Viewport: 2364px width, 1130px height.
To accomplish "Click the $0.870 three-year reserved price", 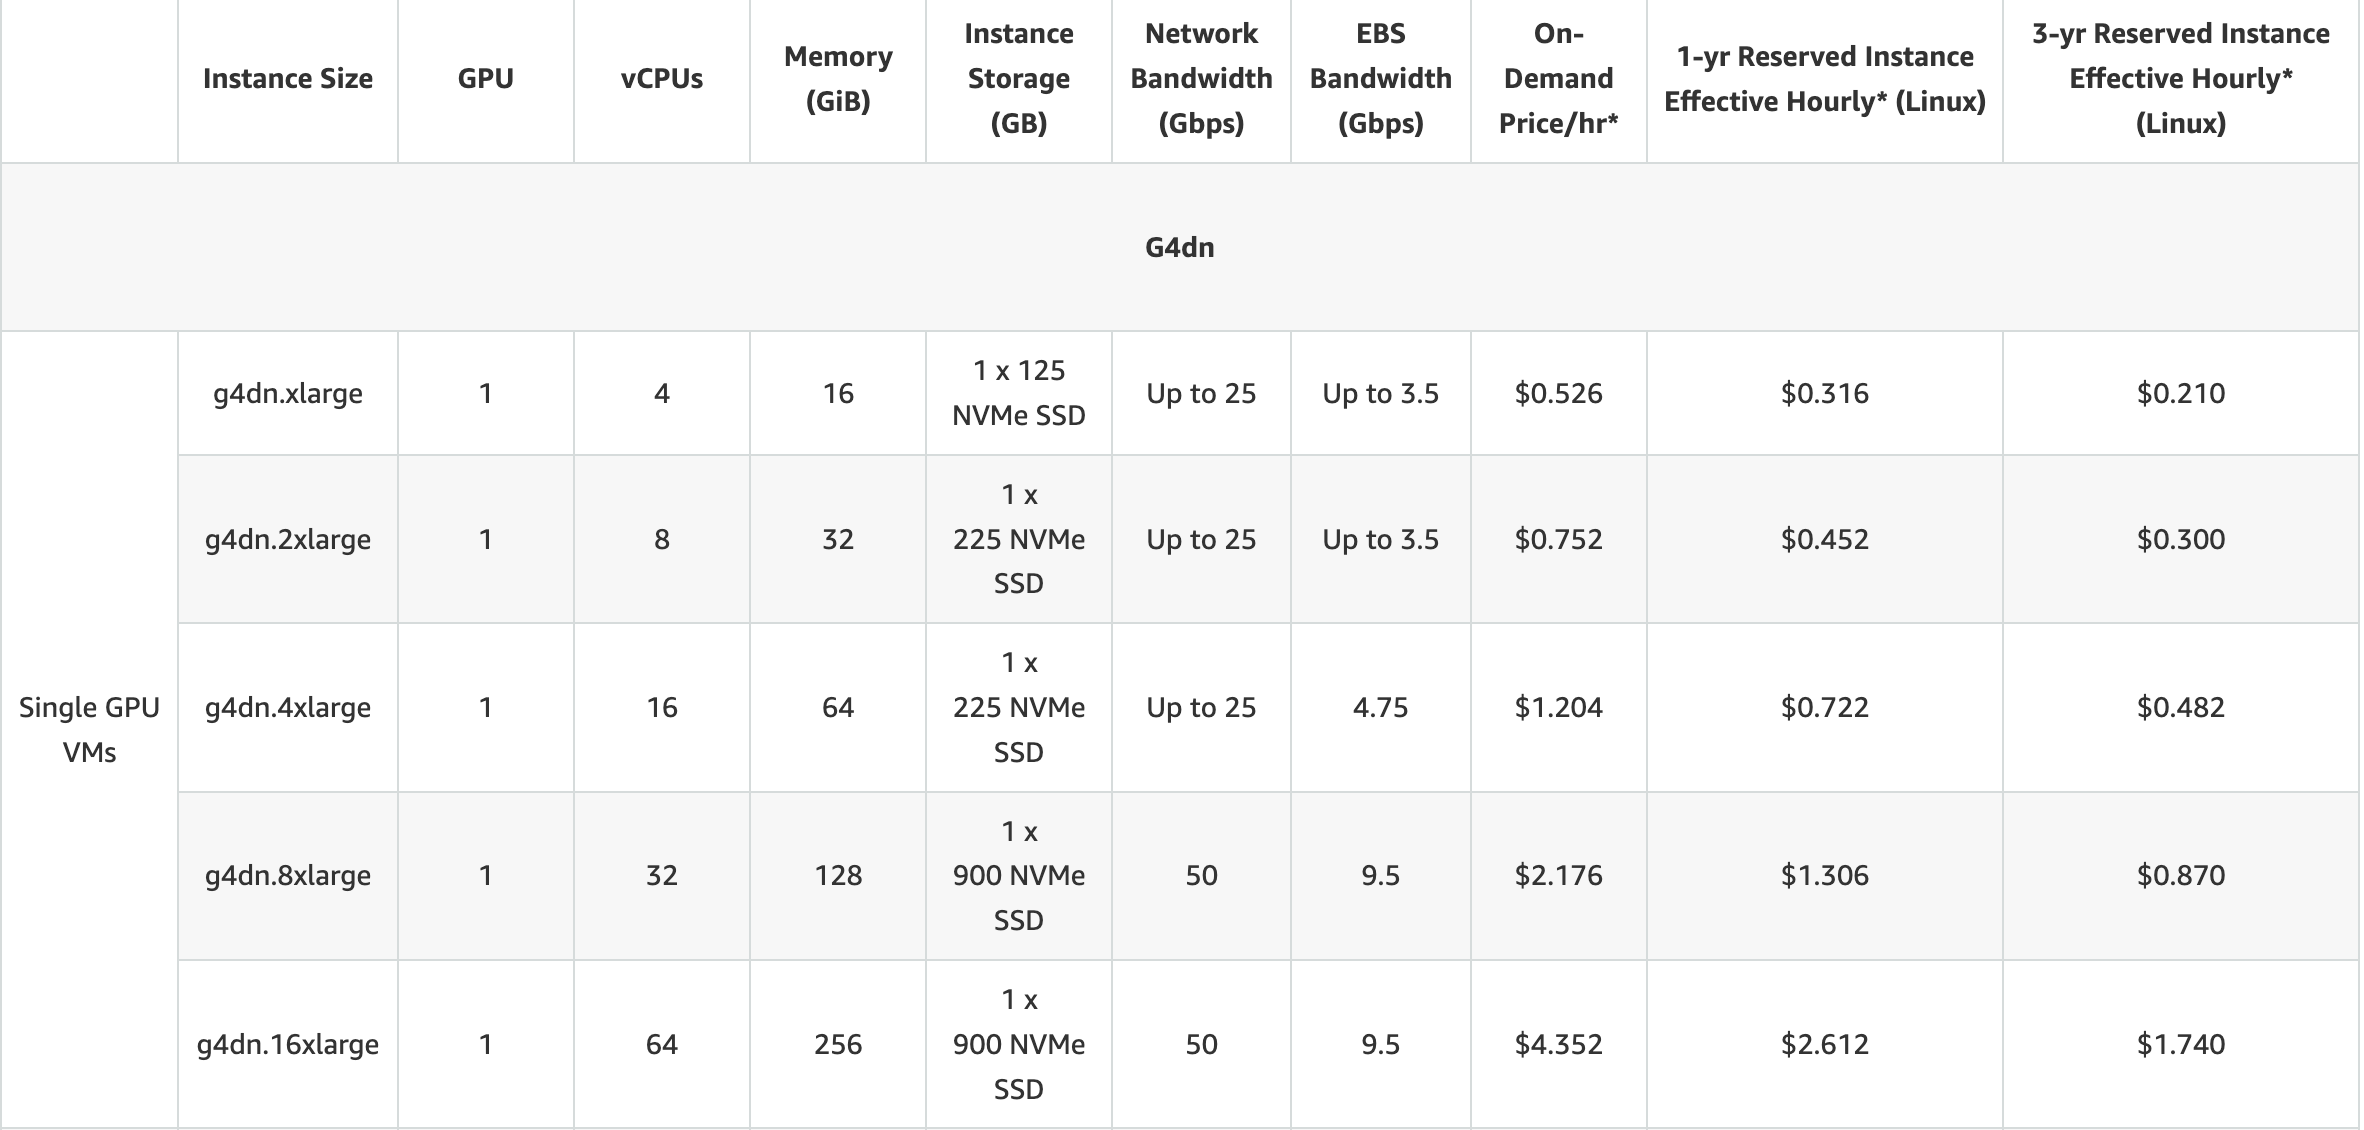I will click(x=2180, y=875).
